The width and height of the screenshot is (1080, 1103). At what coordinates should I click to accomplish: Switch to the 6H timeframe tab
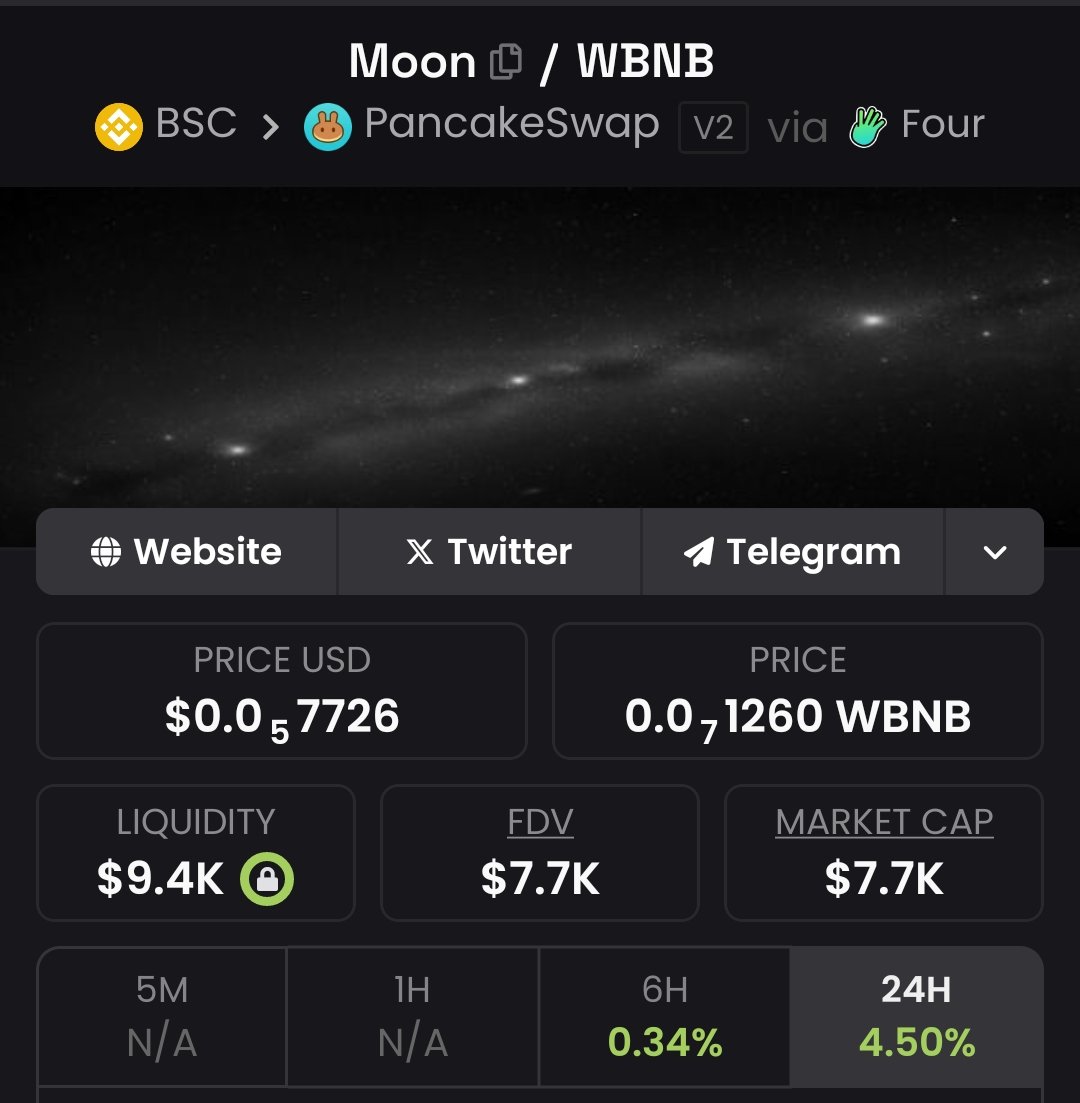[x=665, y=1016]
